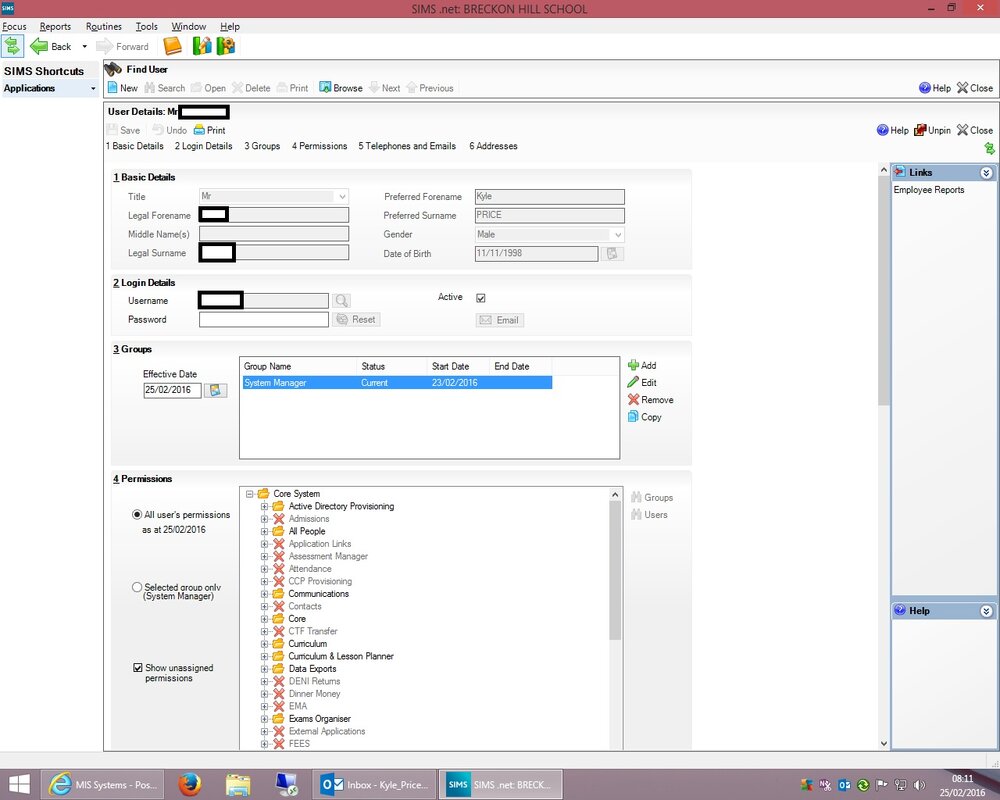Select the Communications tree item
Viewport: 1000px width, 800px height.
coord(318,593)
